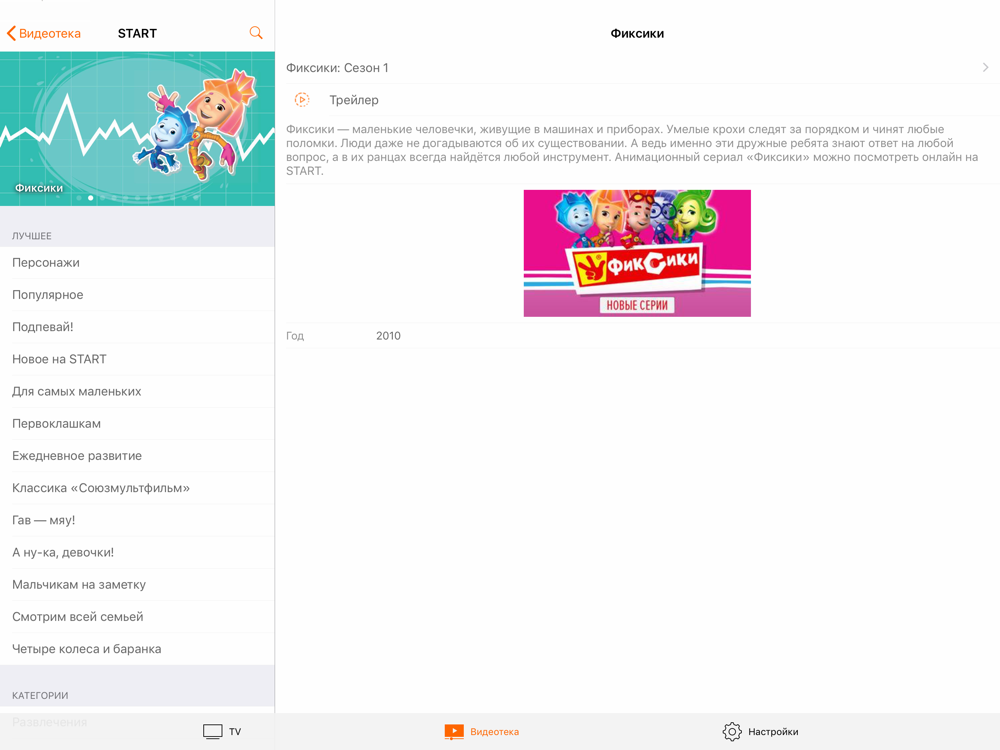Select Гав — мяу! collection

tap(137, 520)
